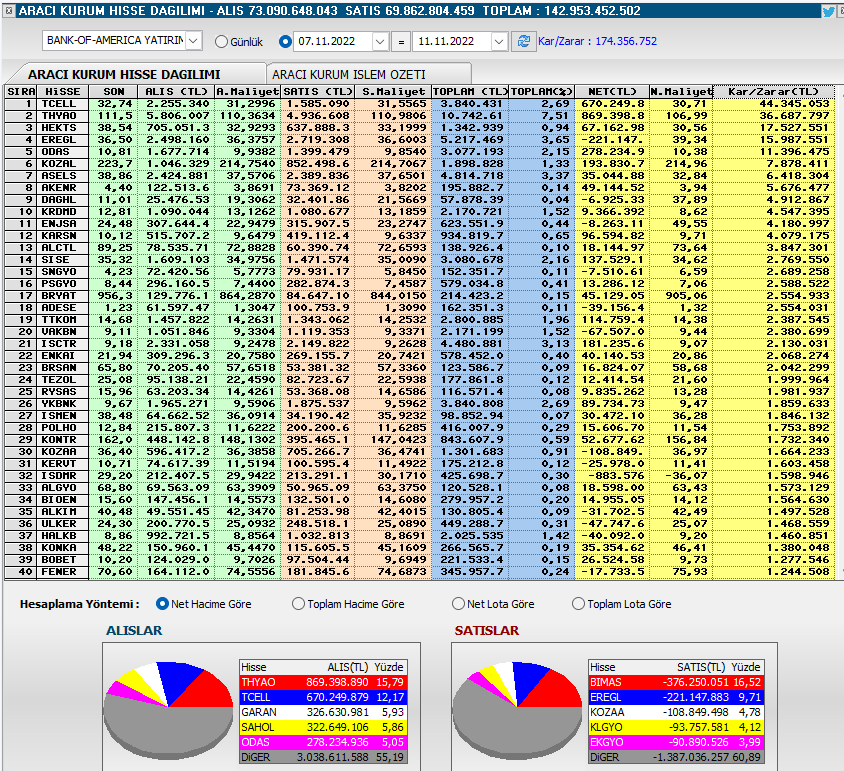Click the yellow KLGYO row in SATISLAR legend
The image size is (844, 771).
[676, 727]
